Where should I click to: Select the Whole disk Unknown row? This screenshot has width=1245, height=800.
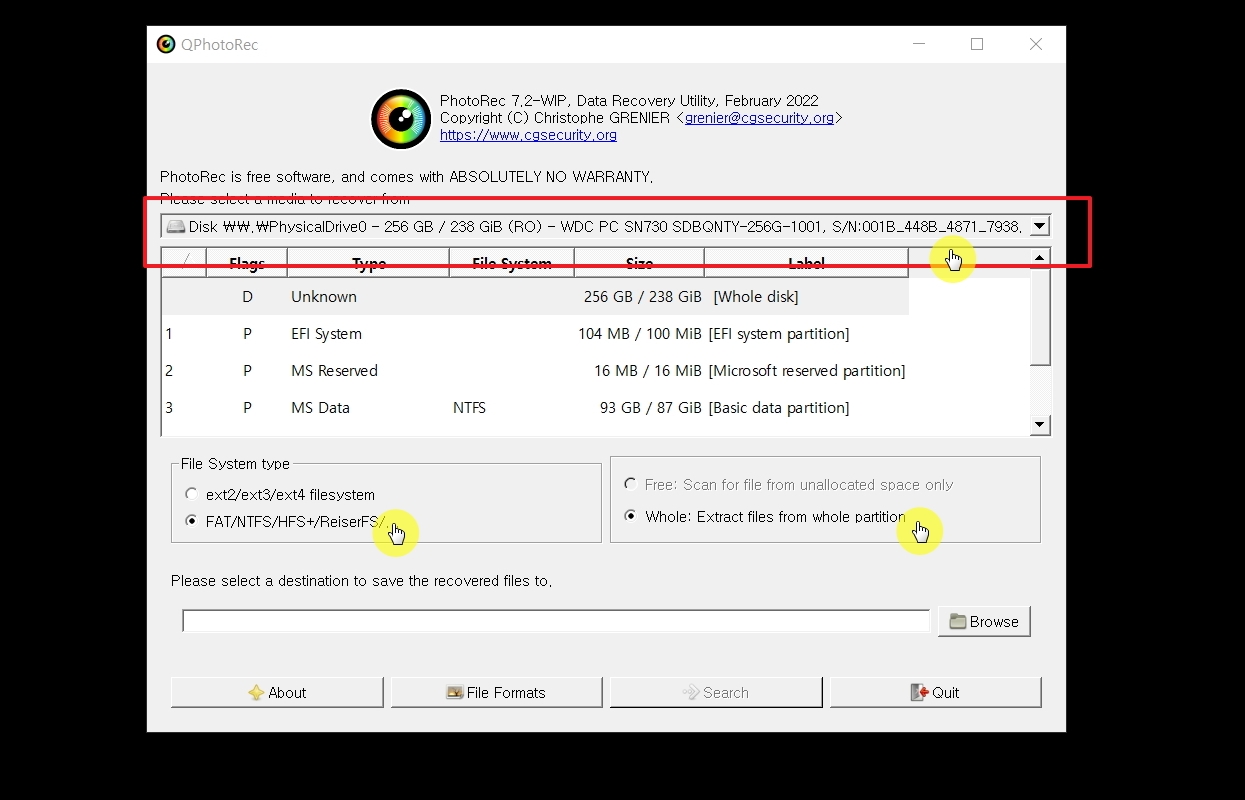click(535, 296)
